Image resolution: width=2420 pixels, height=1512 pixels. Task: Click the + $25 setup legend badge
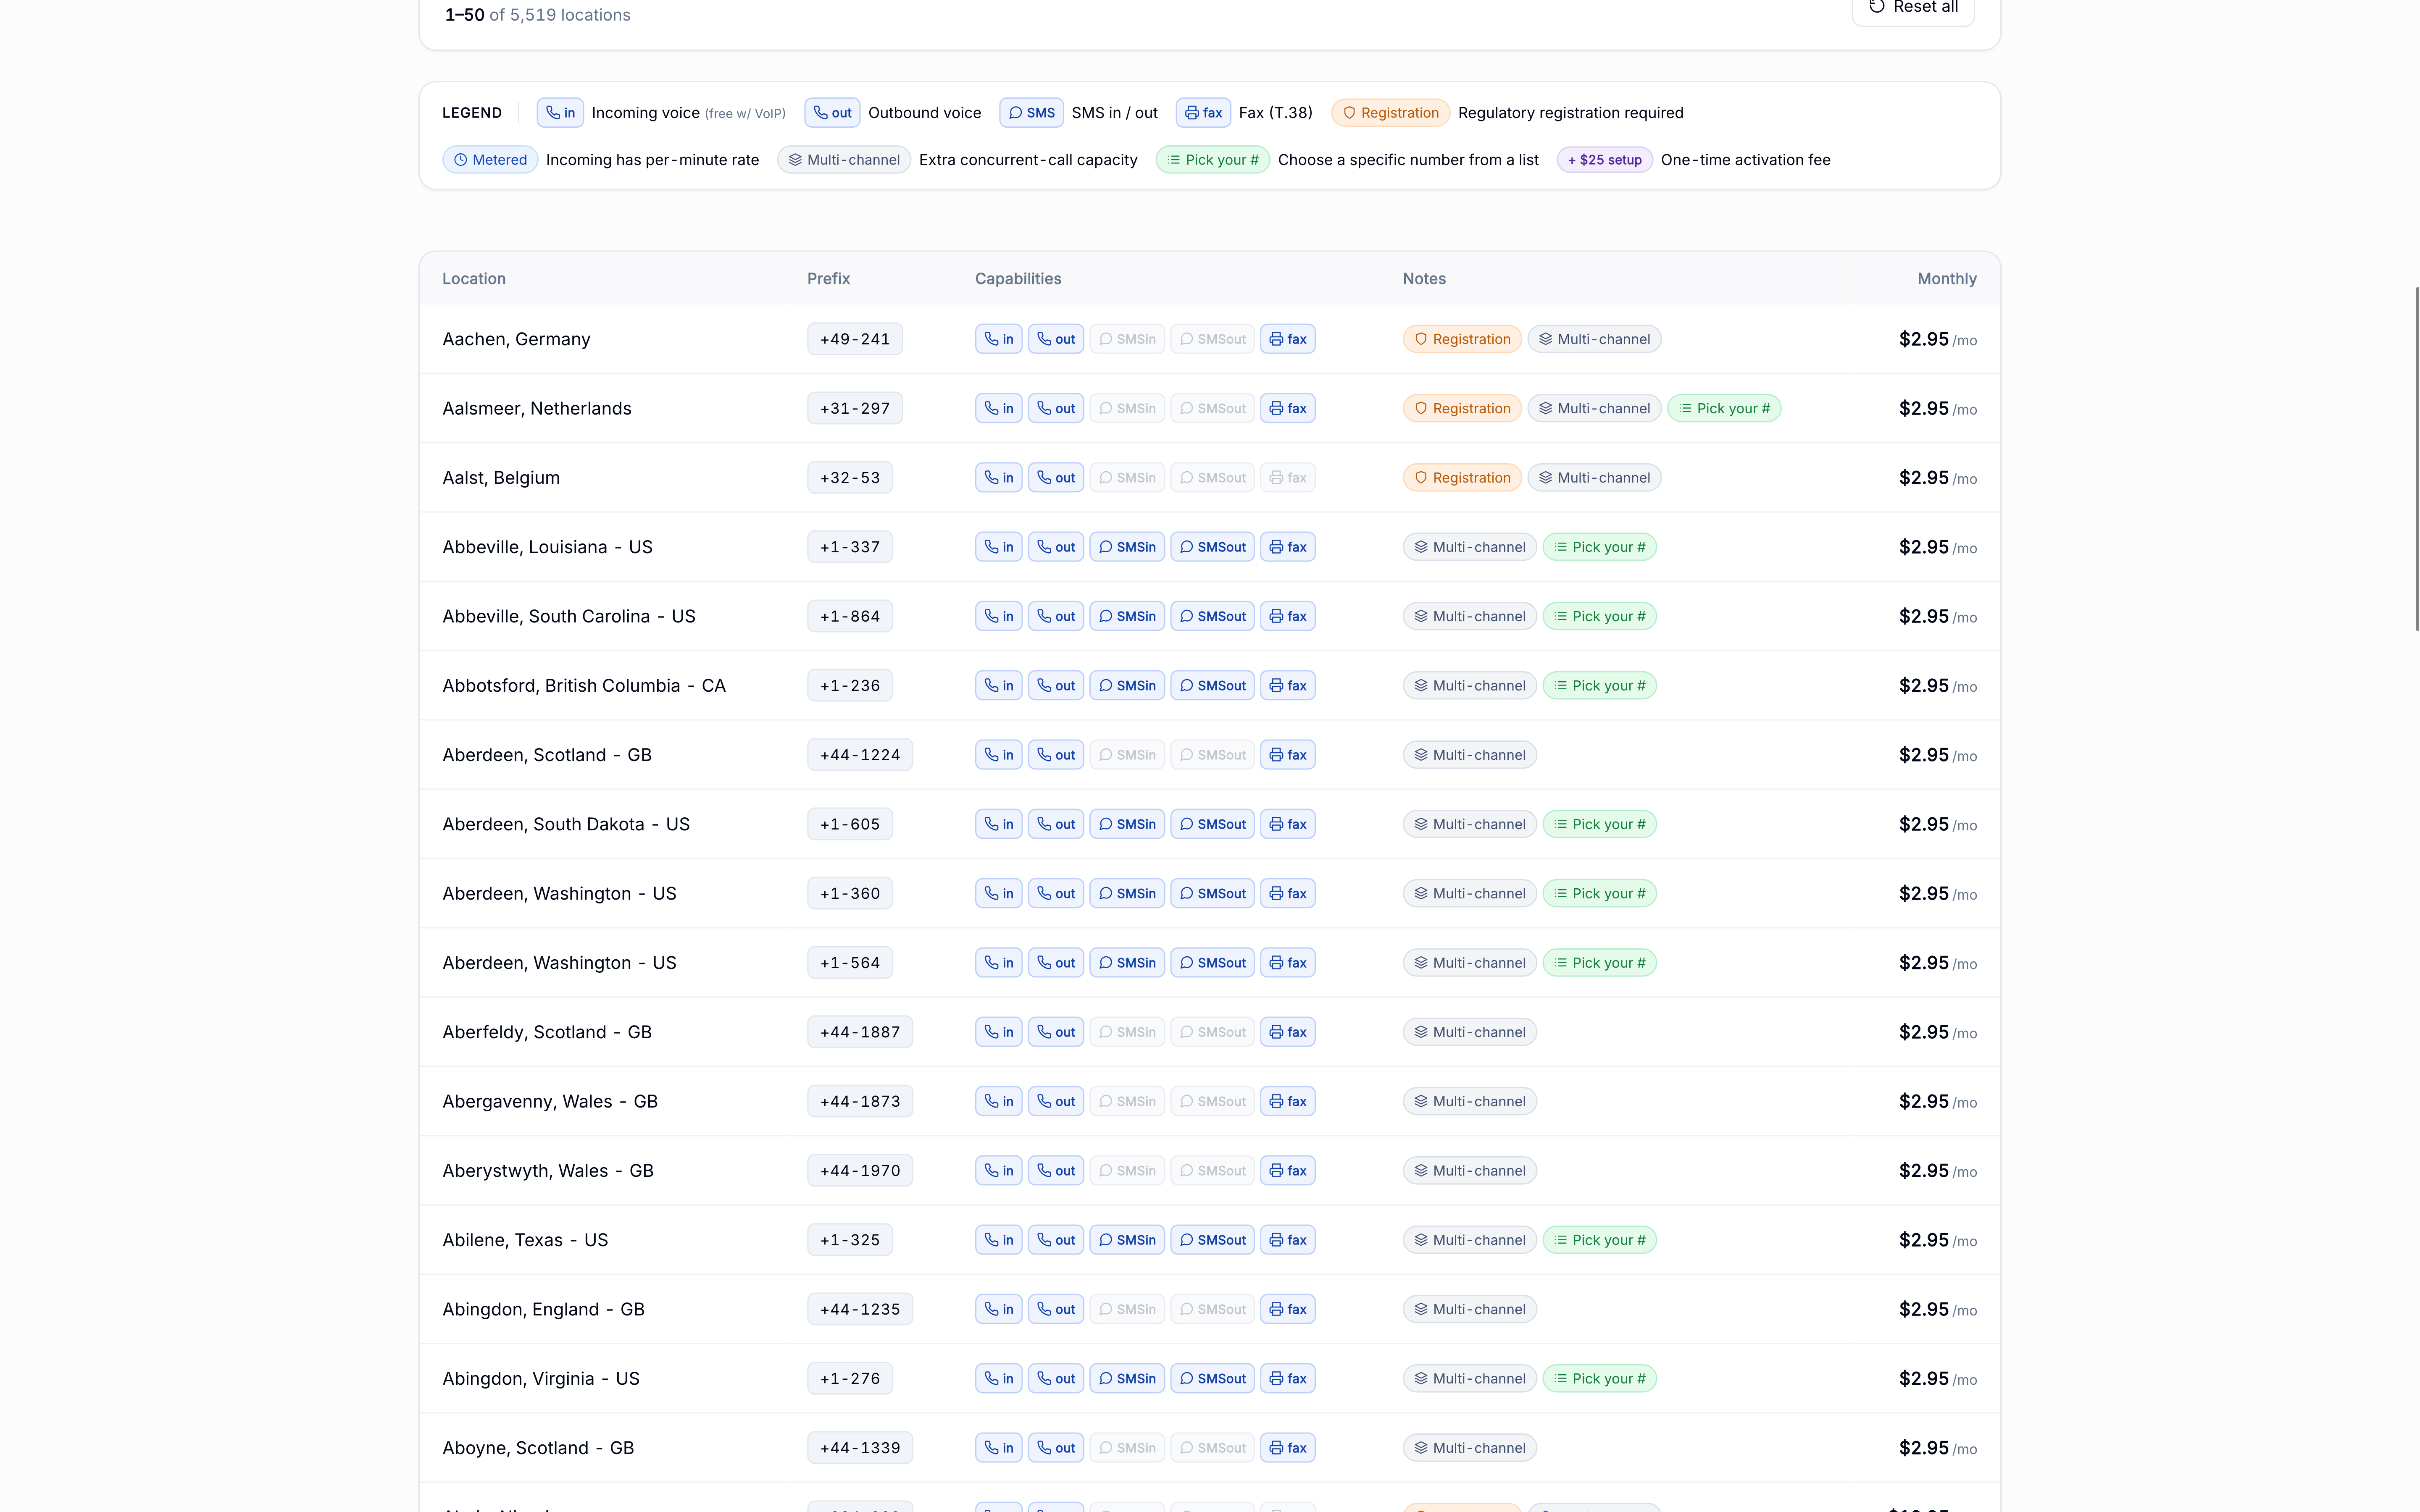point(1604,160)
